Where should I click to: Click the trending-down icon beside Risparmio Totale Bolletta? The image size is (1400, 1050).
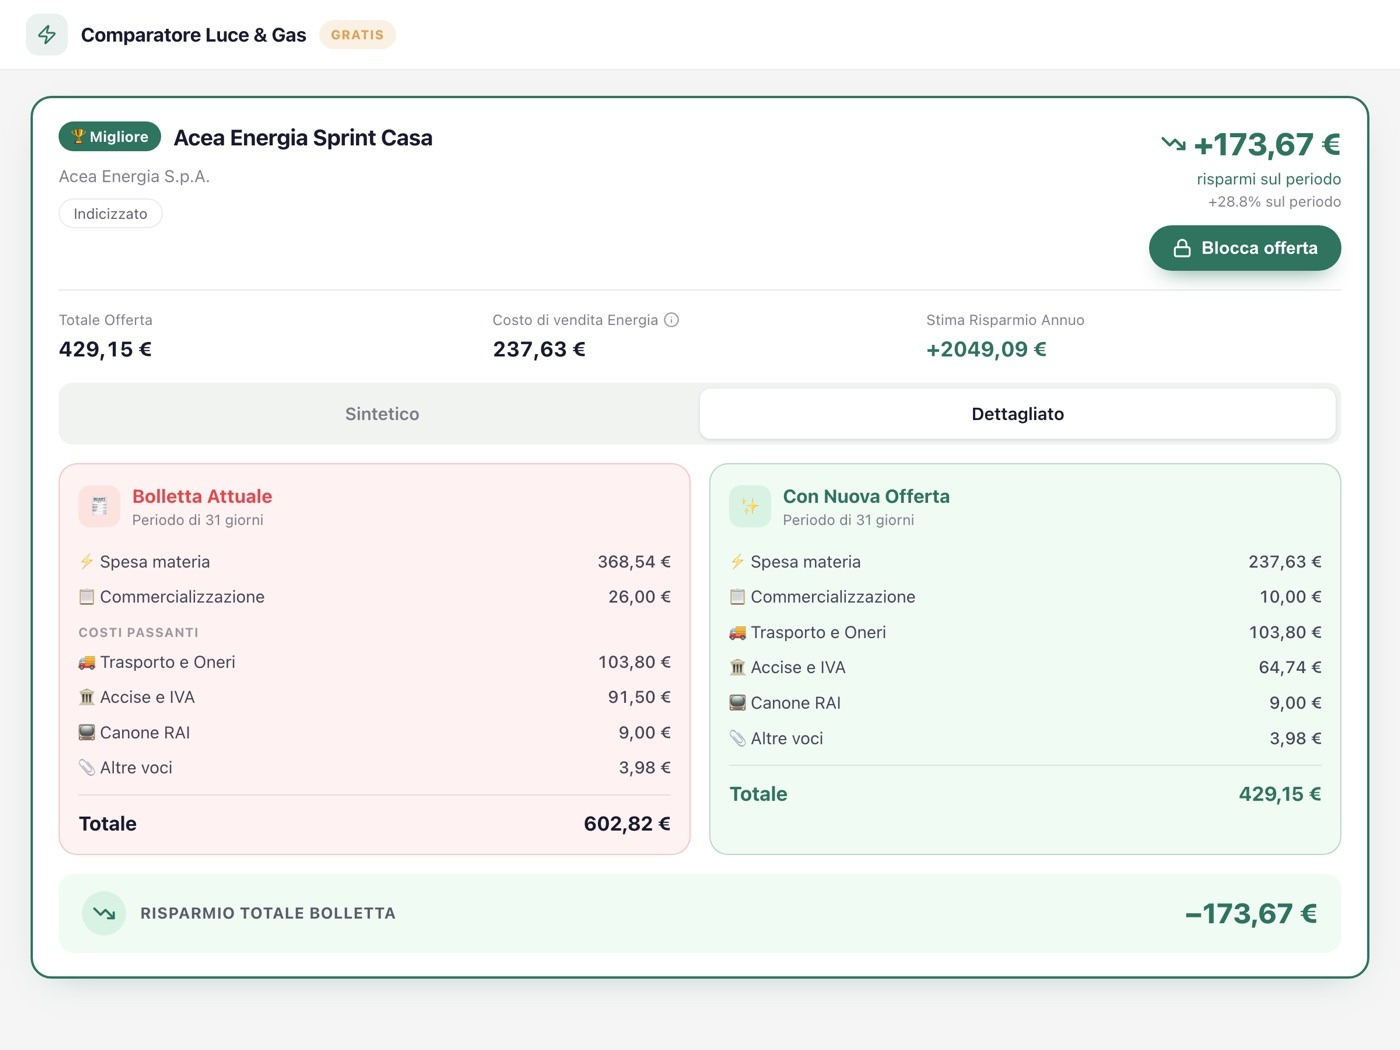tap(104, 913)
